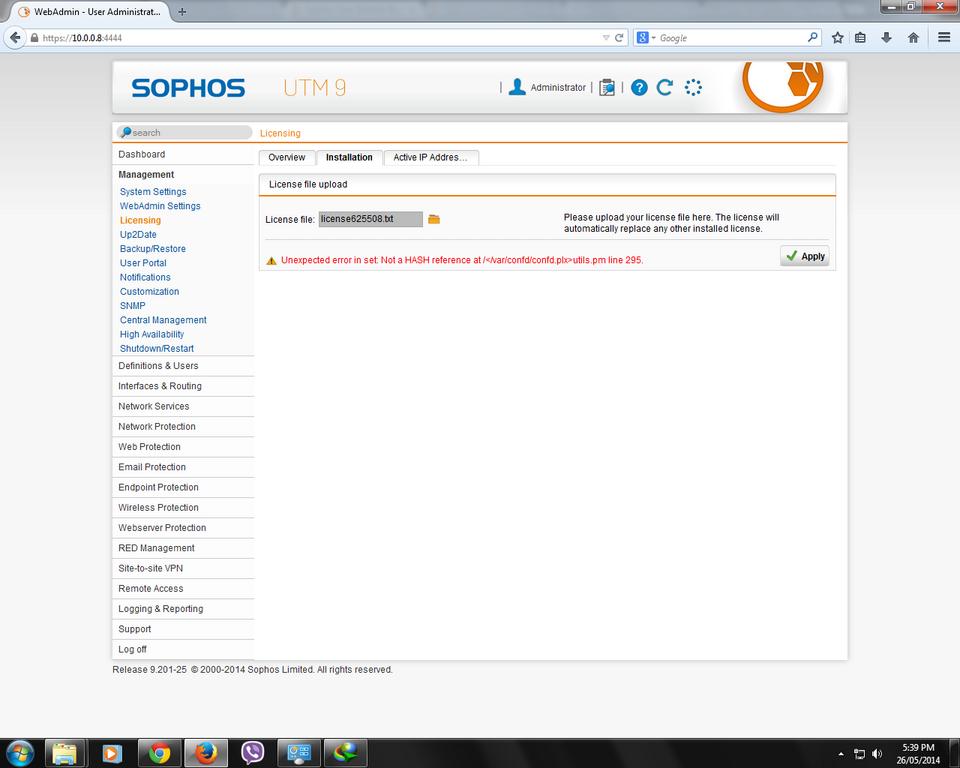The image size is (960, 768).
Task: Go to Up2Date page
Action: tap(138, 235)
